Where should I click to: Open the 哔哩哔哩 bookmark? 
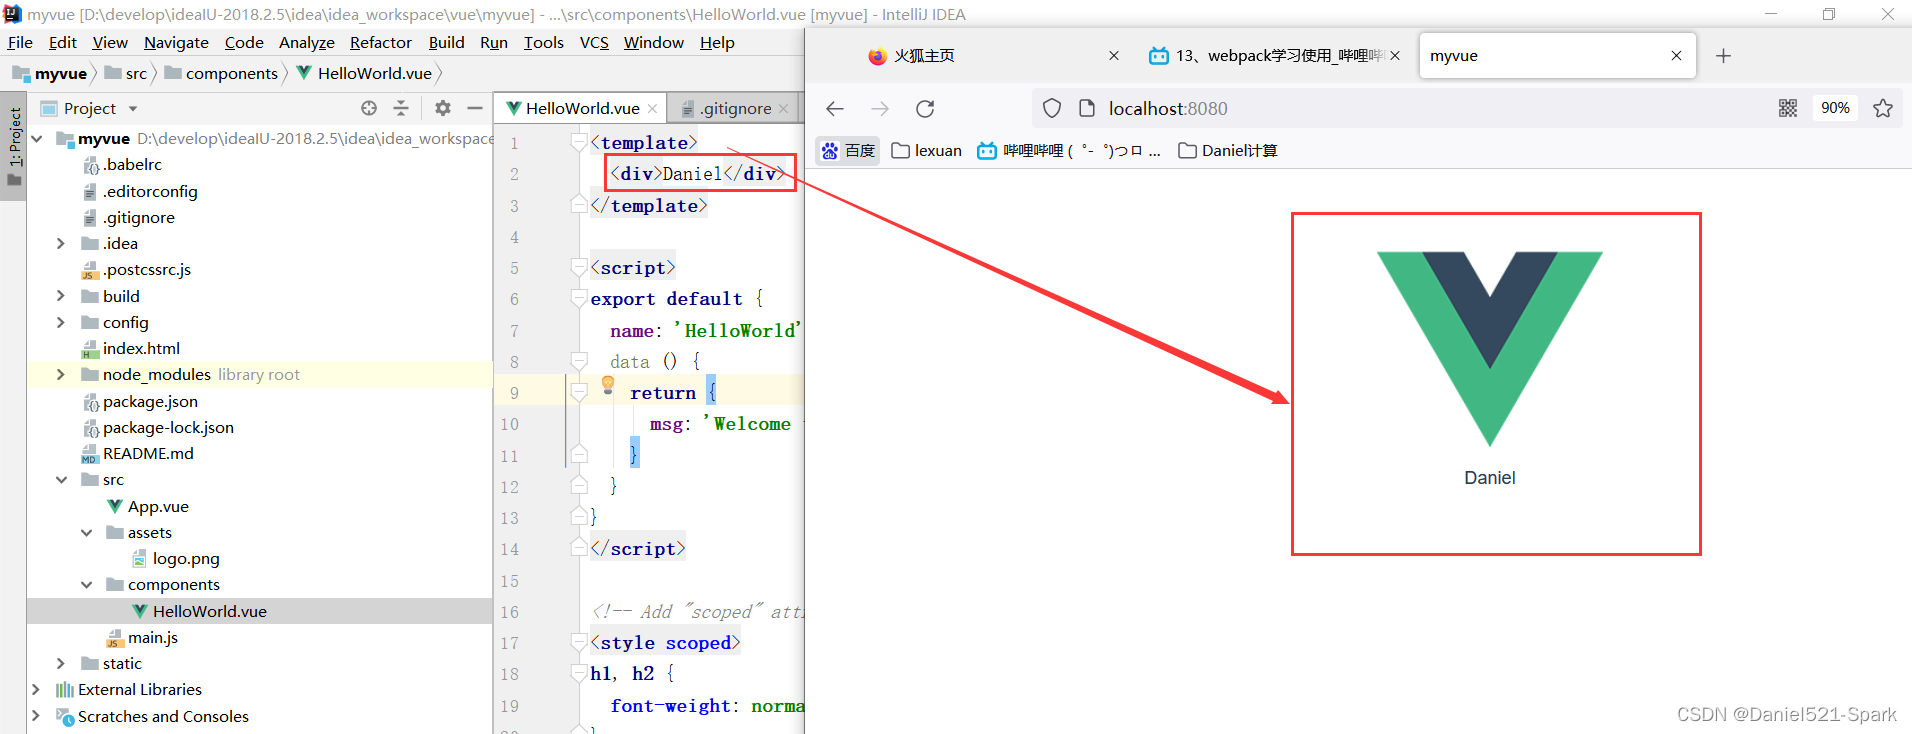click(x=1069, y=150)
